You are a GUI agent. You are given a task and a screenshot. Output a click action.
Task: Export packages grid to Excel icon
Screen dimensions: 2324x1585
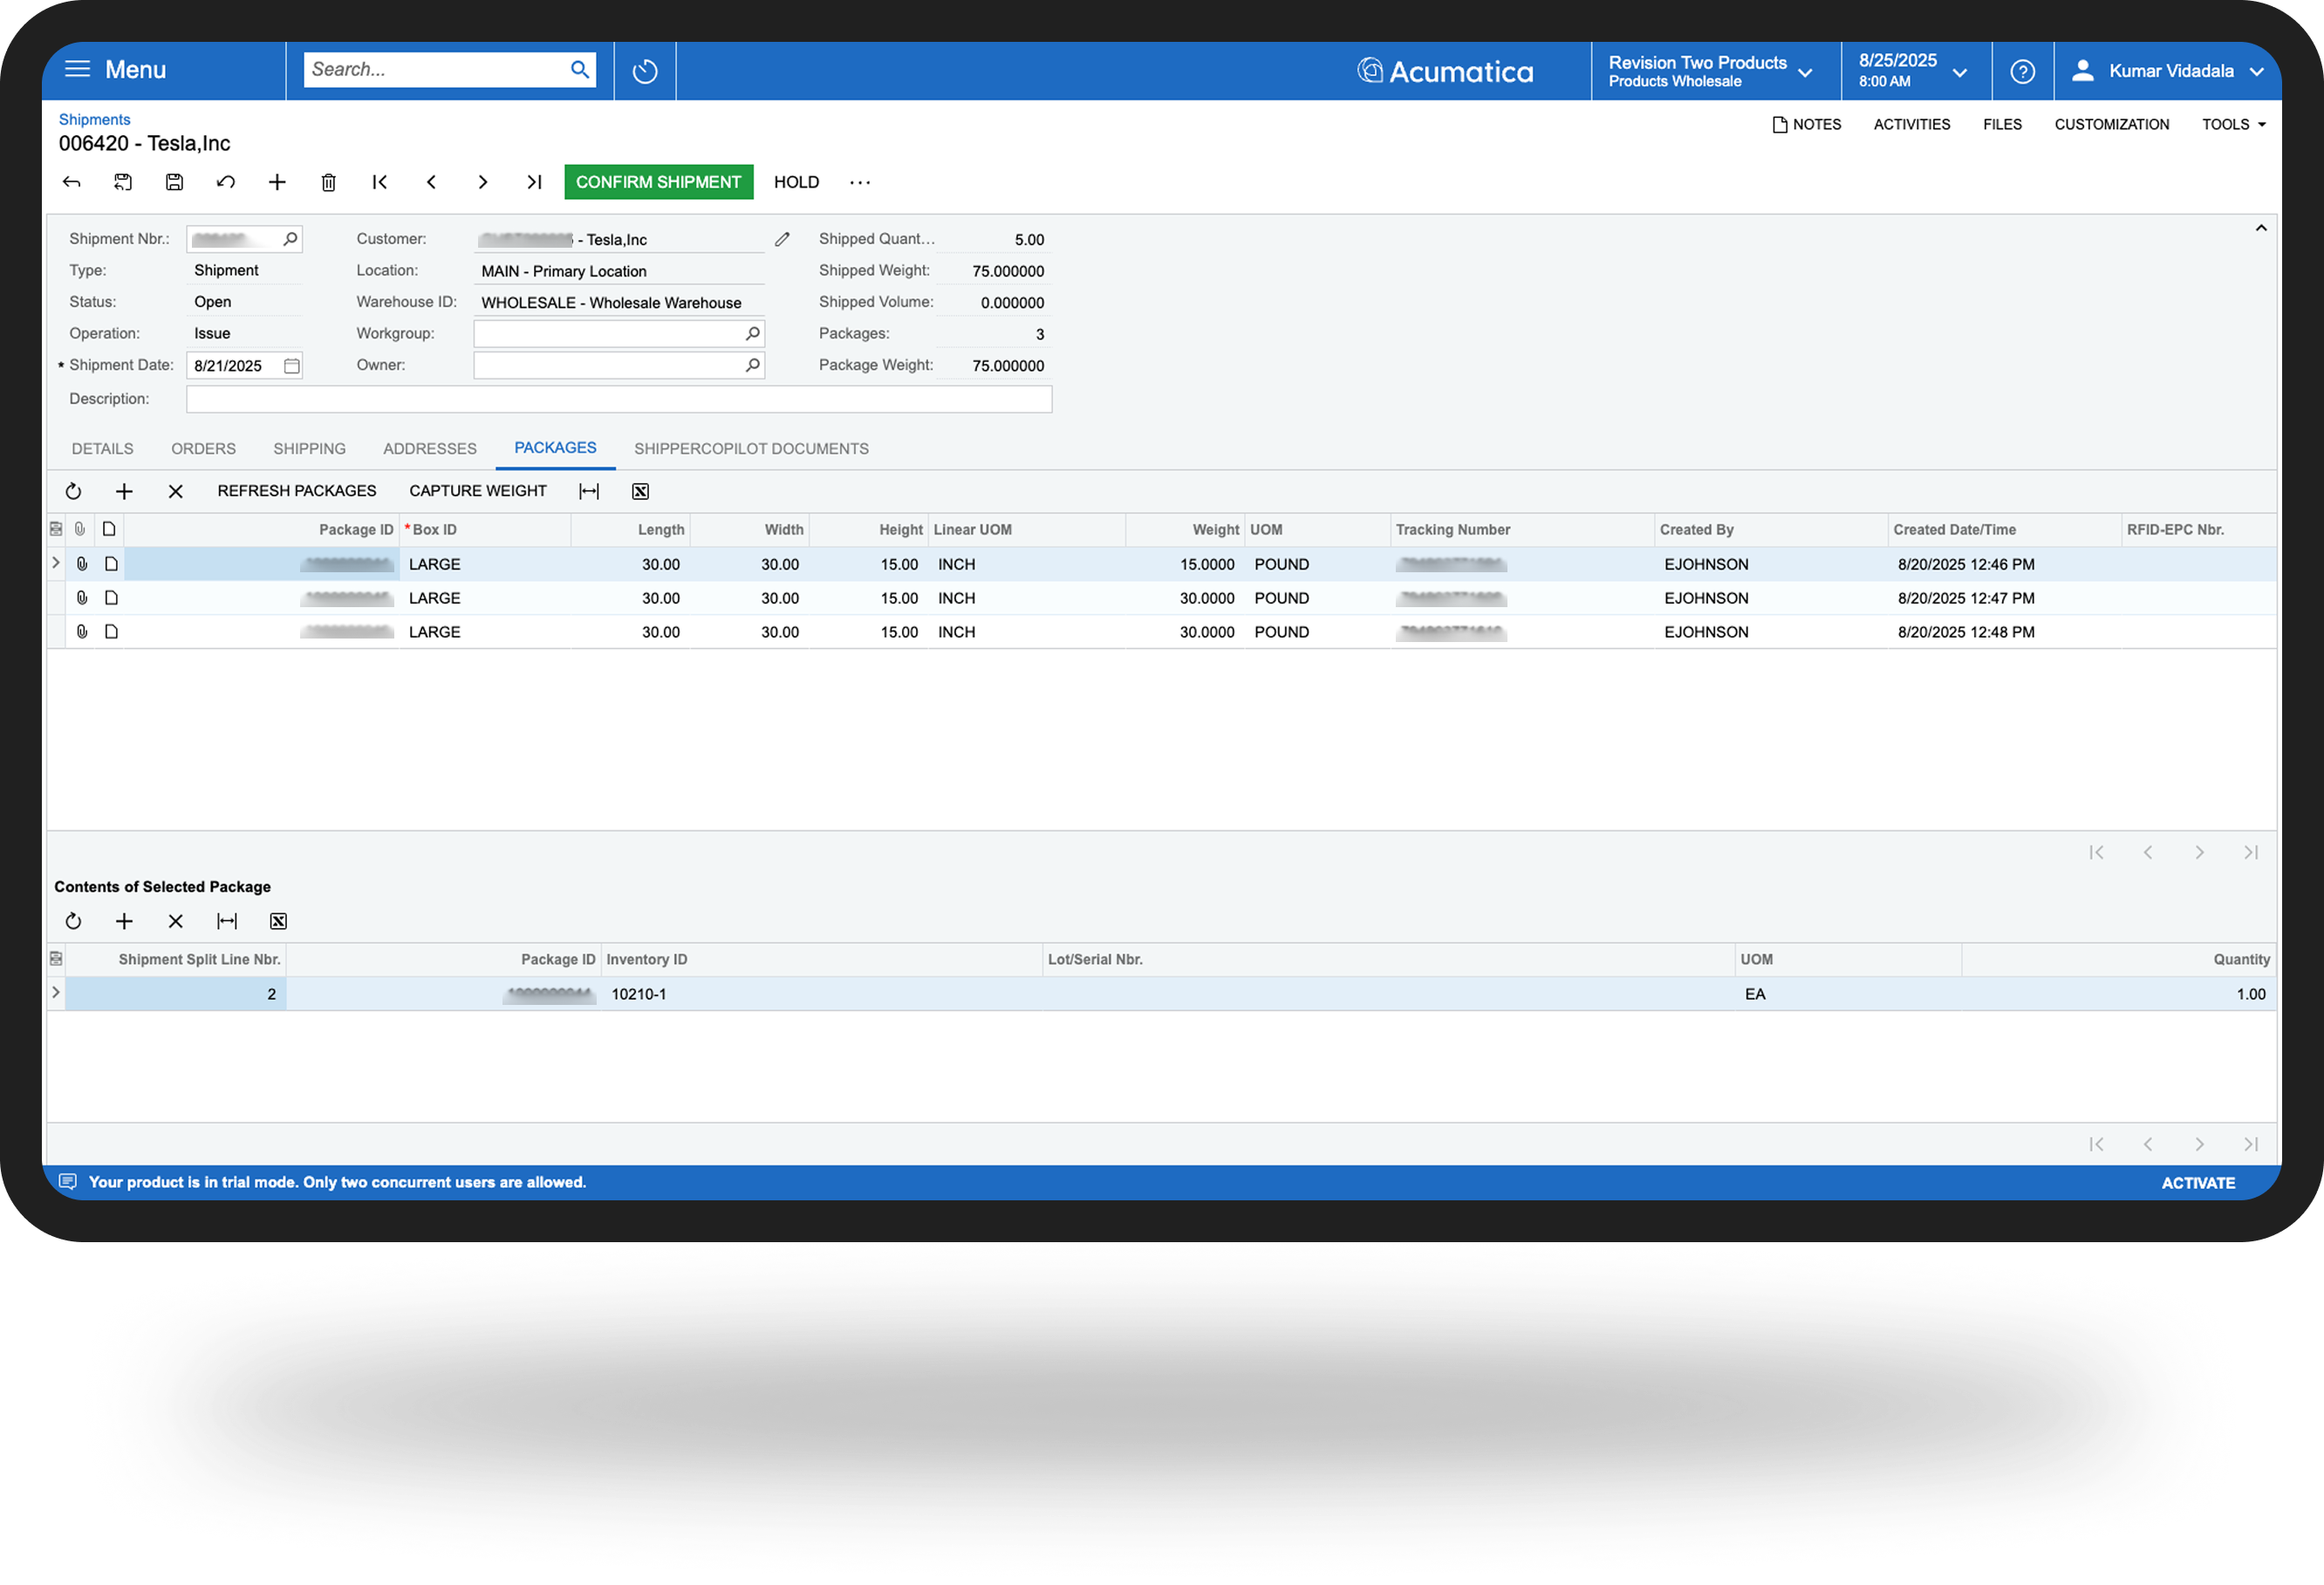point(640,491)
